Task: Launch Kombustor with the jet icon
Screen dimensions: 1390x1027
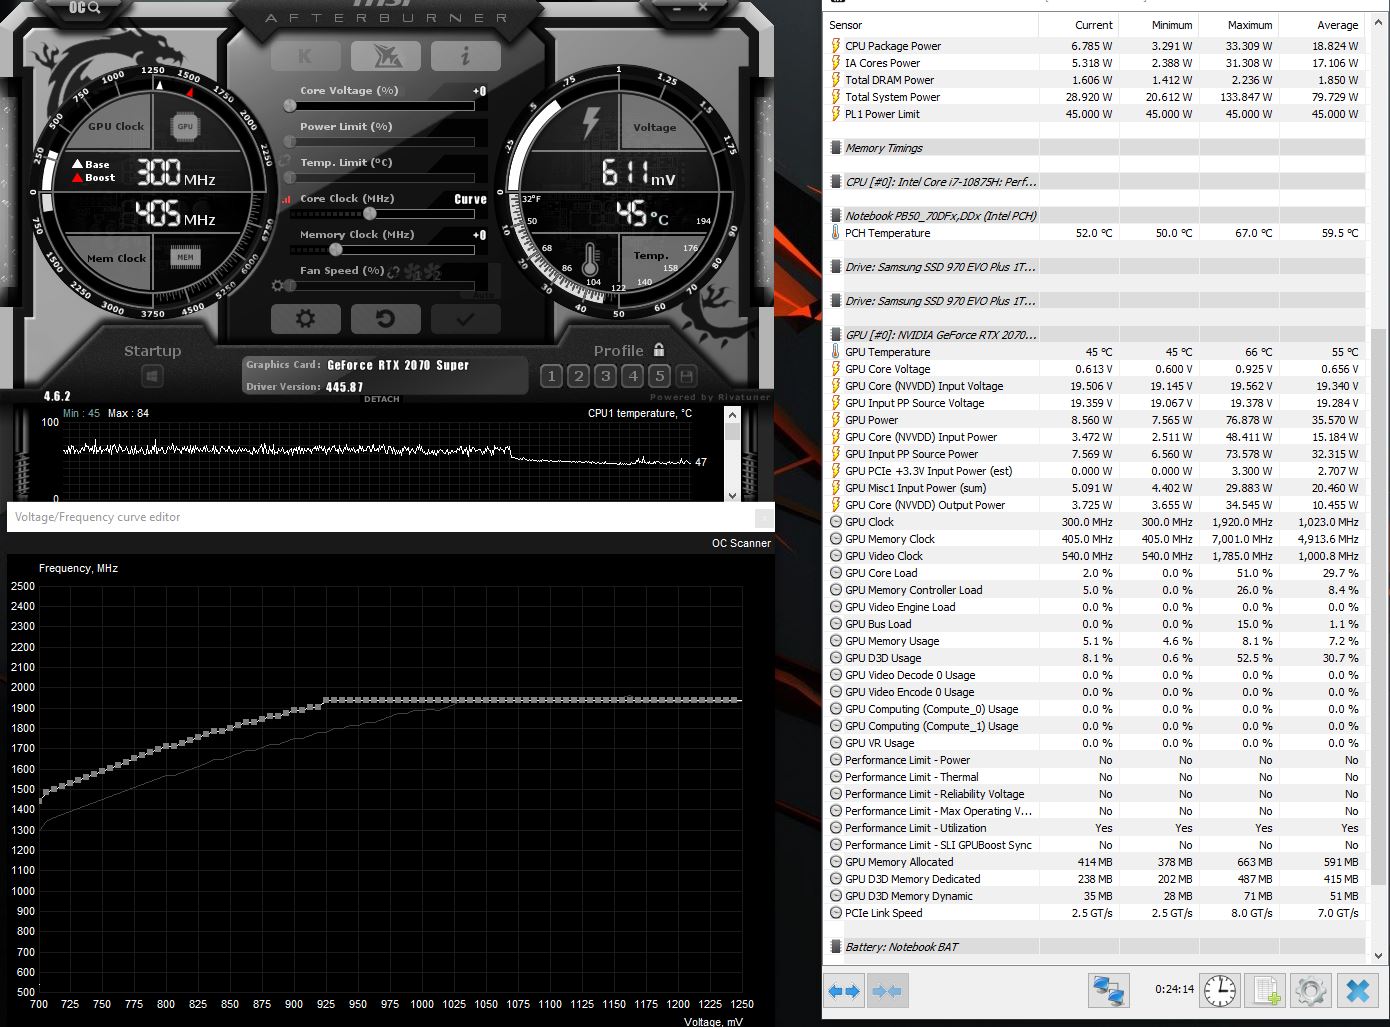Action: 385,56
